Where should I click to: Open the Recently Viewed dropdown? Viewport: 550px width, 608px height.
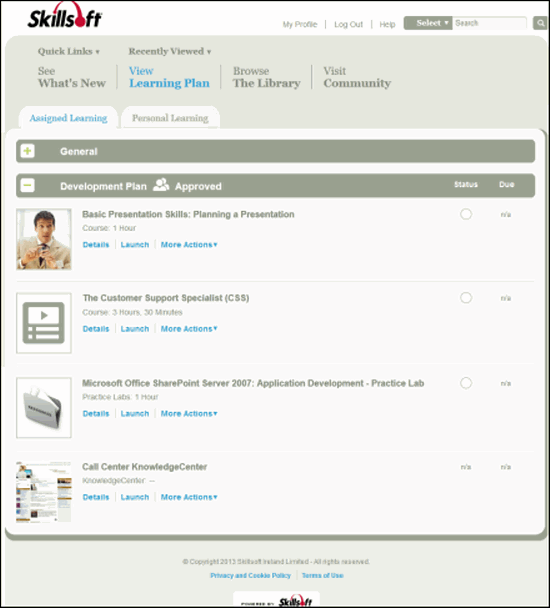coord(169,51)
